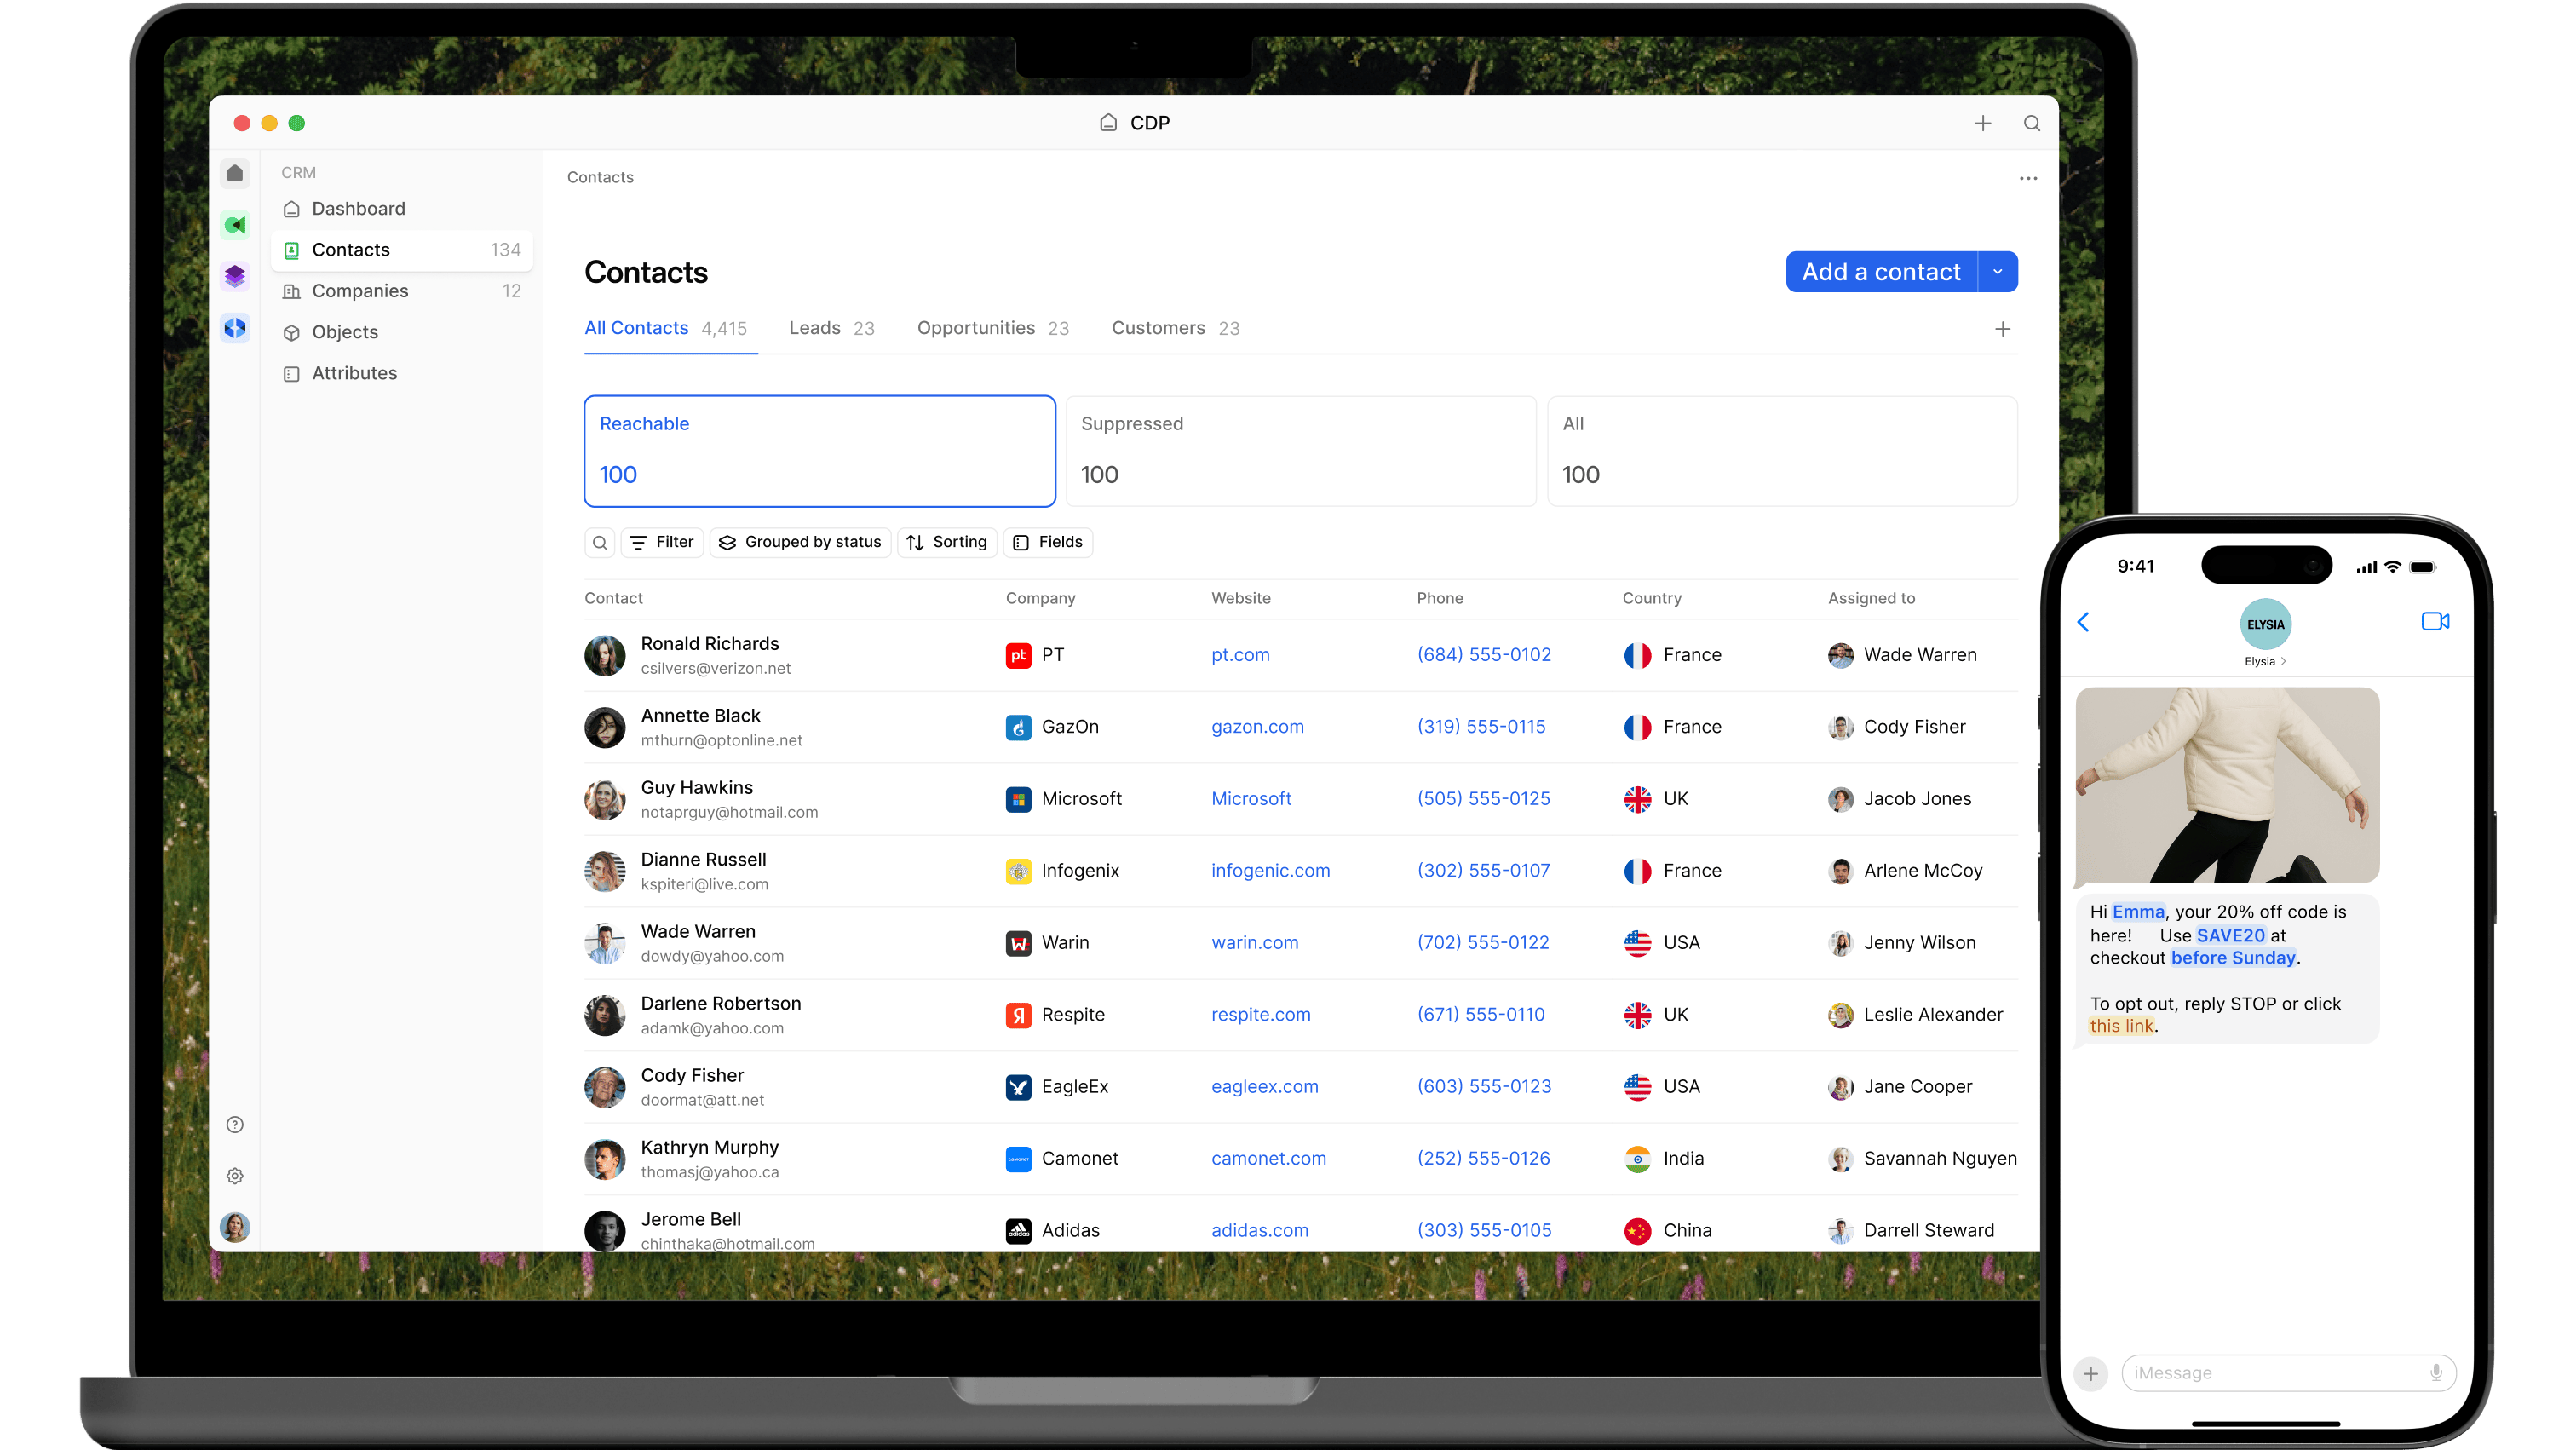Click the Microsoft company logo icon
This screenshot has width=2576, height=1450.
[x=1018, y=799]
